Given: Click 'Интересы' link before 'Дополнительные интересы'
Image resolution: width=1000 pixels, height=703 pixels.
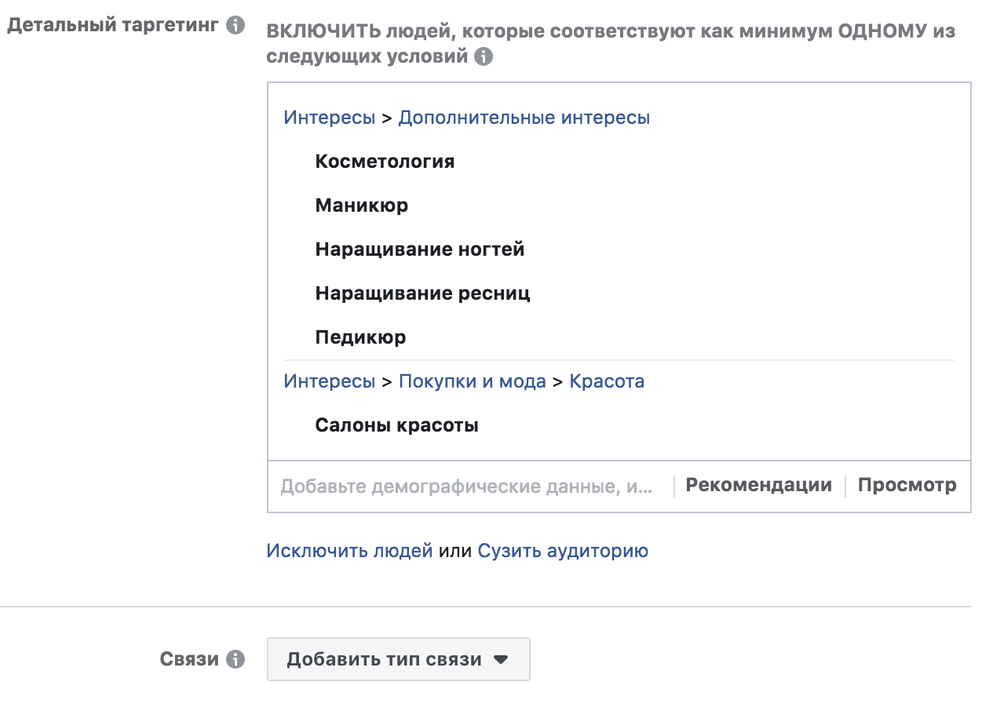Looking at the screenshot, I should (329, 117).
